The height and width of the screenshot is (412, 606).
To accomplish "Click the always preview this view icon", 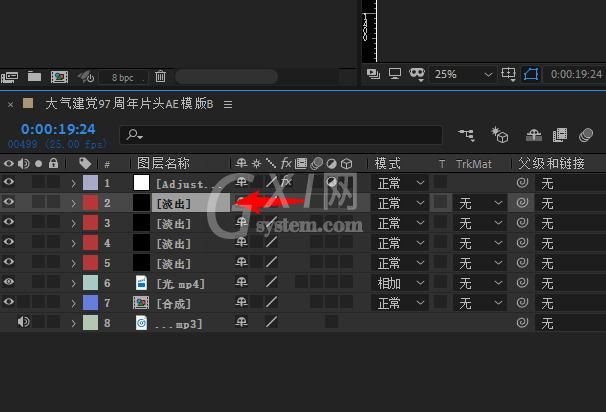I will (373, 73).
